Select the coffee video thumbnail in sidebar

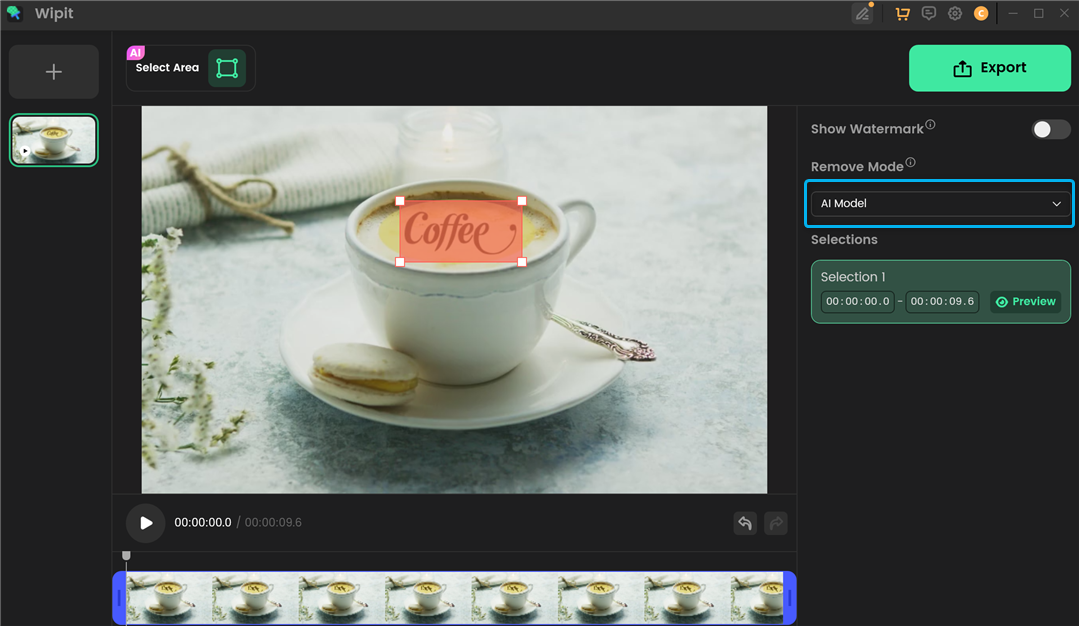53,139
